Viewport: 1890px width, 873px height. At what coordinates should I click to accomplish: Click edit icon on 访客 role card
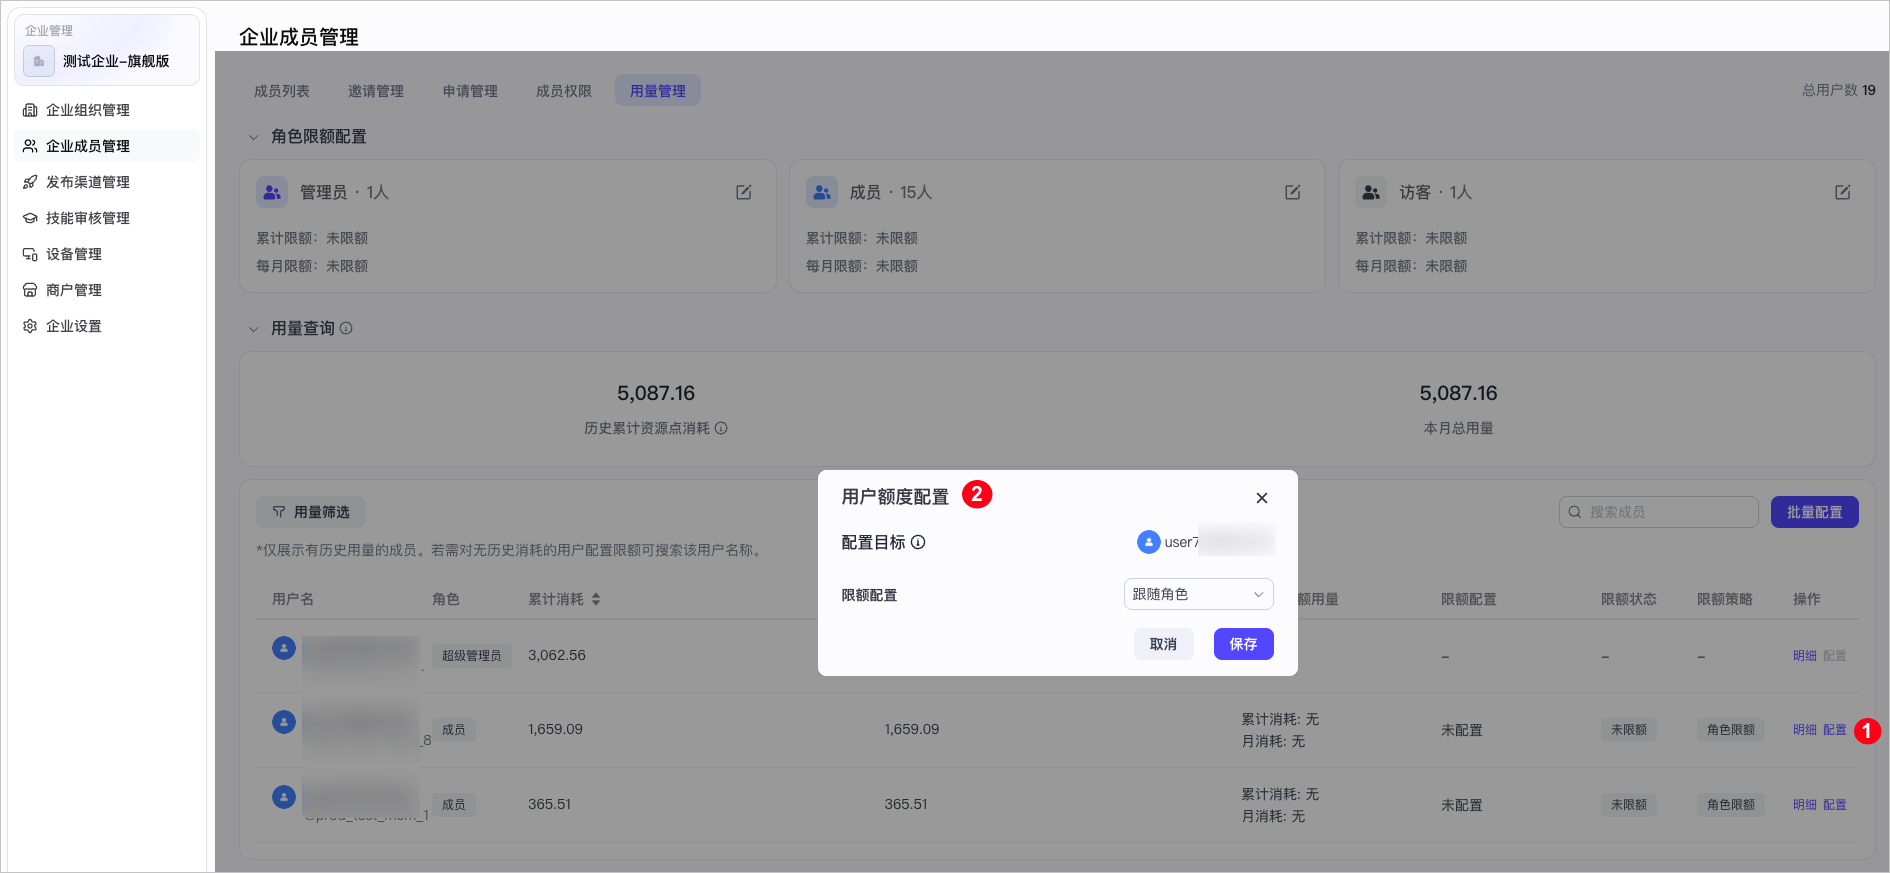(x=1842, y=192)
